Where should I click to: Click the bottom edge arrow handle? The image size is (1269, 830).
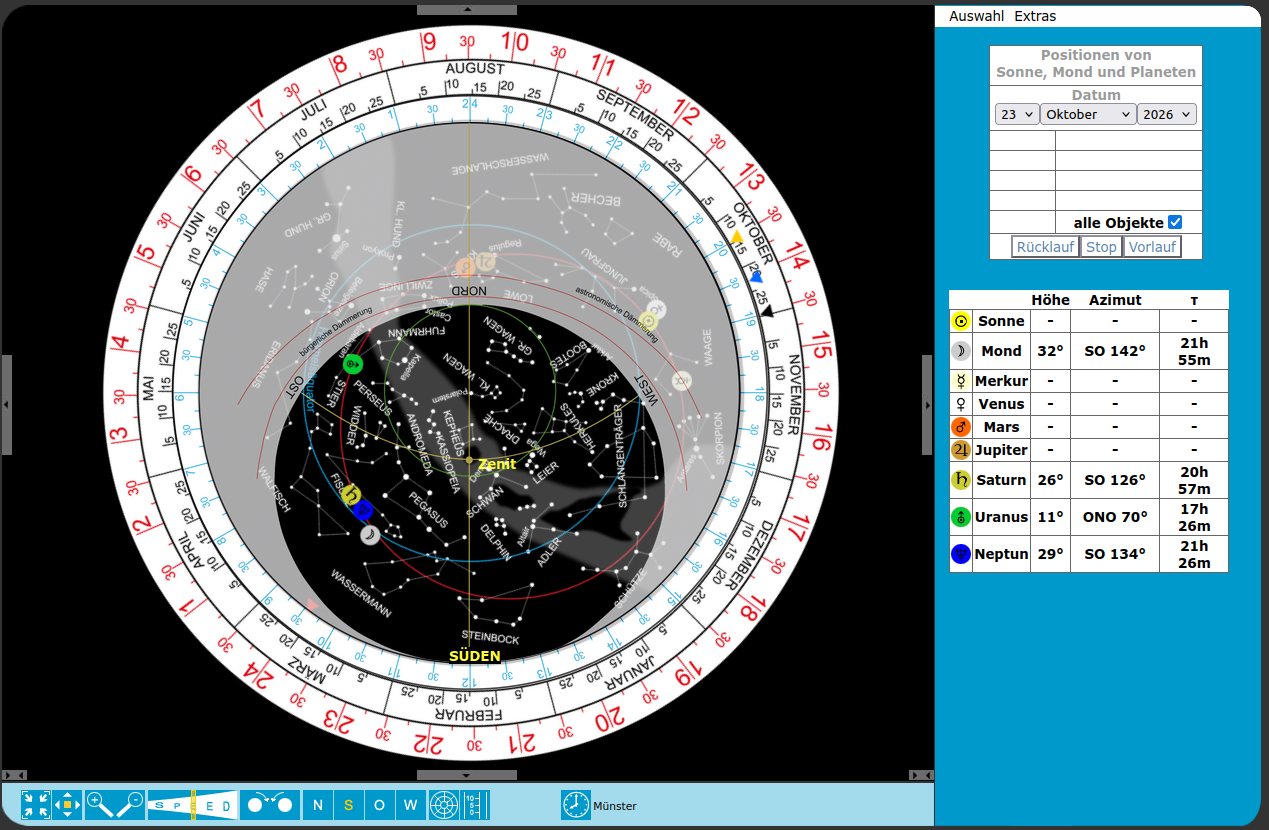(467, 775)
